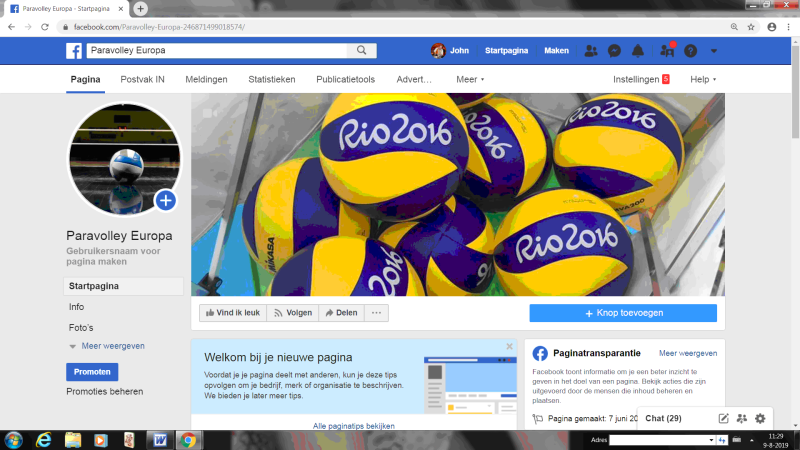Start new message from chat bar
800x450 pixels.
point(723,418)
